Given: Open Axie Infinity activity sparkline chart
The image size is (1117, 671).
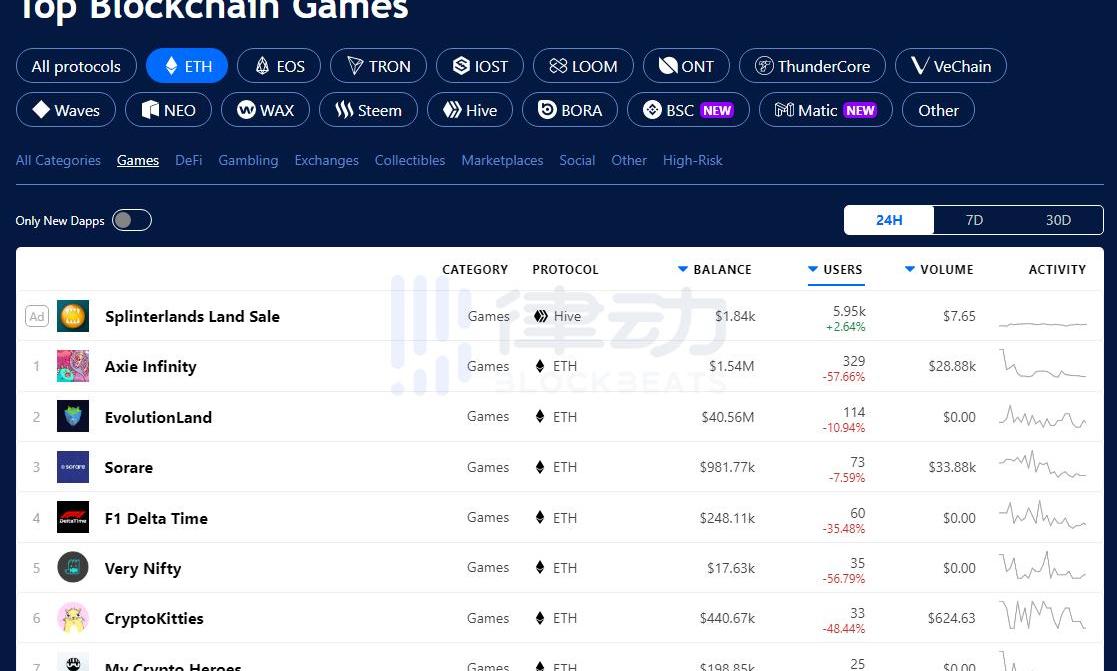Looking at the screenshot, I should 1042,366.
